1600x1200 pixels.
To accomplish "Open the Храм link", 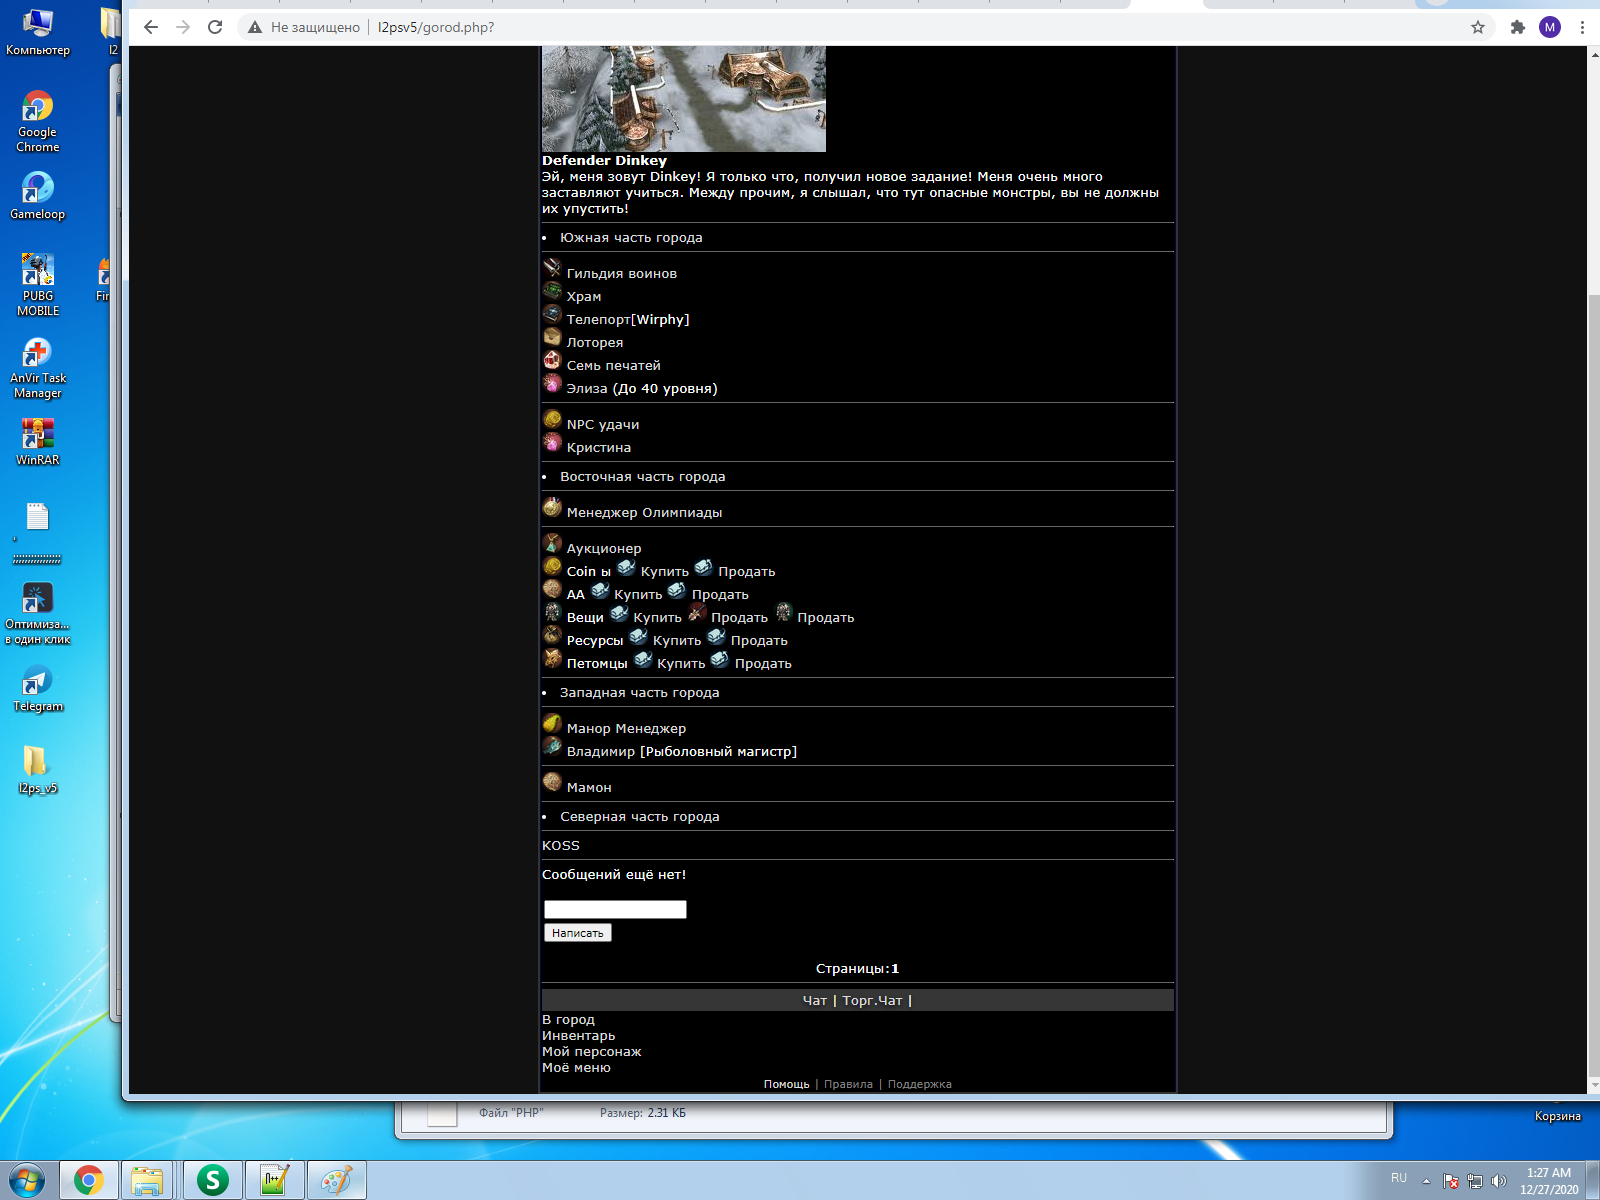I will (x=584, y=297).
